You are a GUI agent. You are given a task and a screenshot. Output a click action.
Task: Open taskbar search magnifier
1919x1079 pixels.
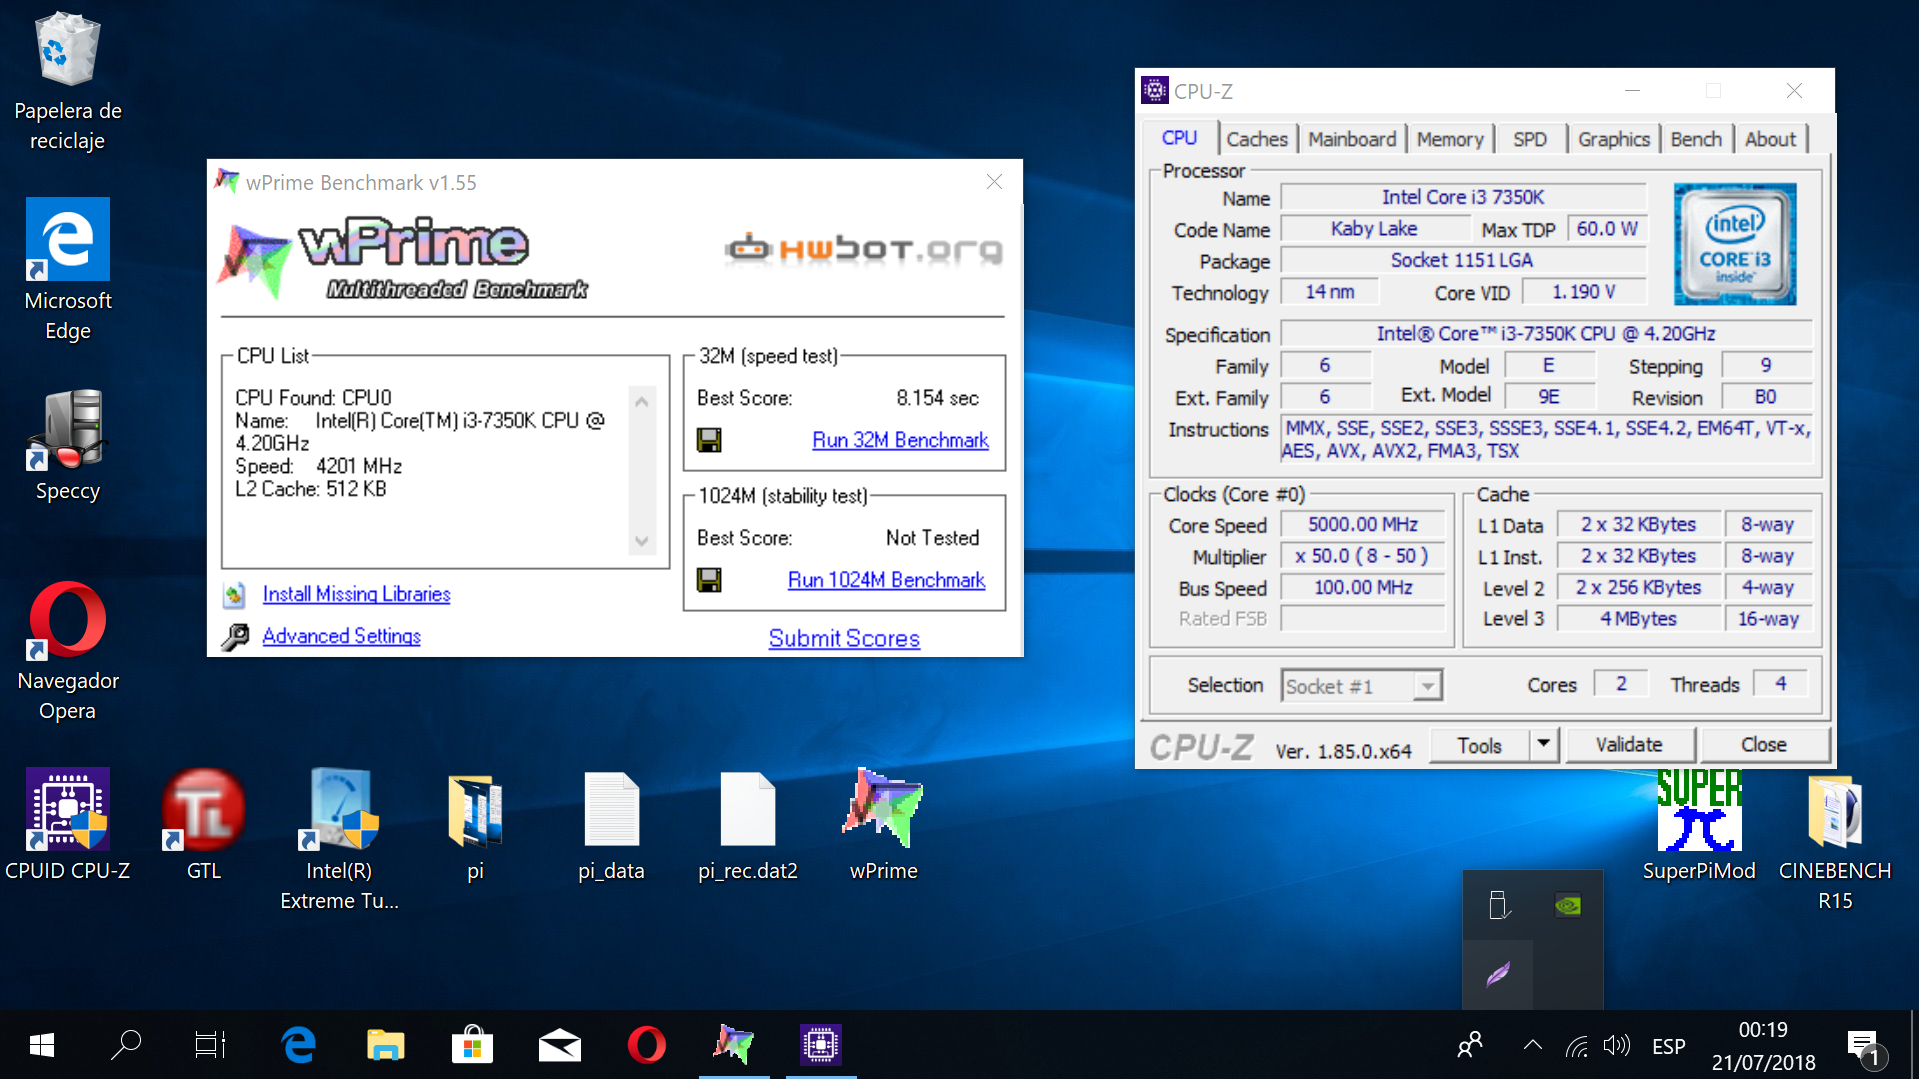pyautogui.click(x=126, y=1045)
